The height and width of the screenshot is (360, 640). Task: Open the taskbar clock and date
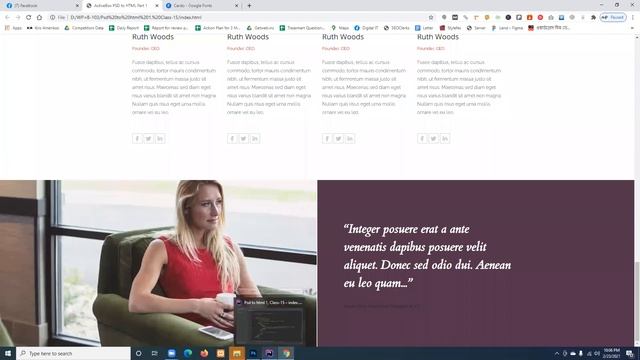tap(611, 353)
